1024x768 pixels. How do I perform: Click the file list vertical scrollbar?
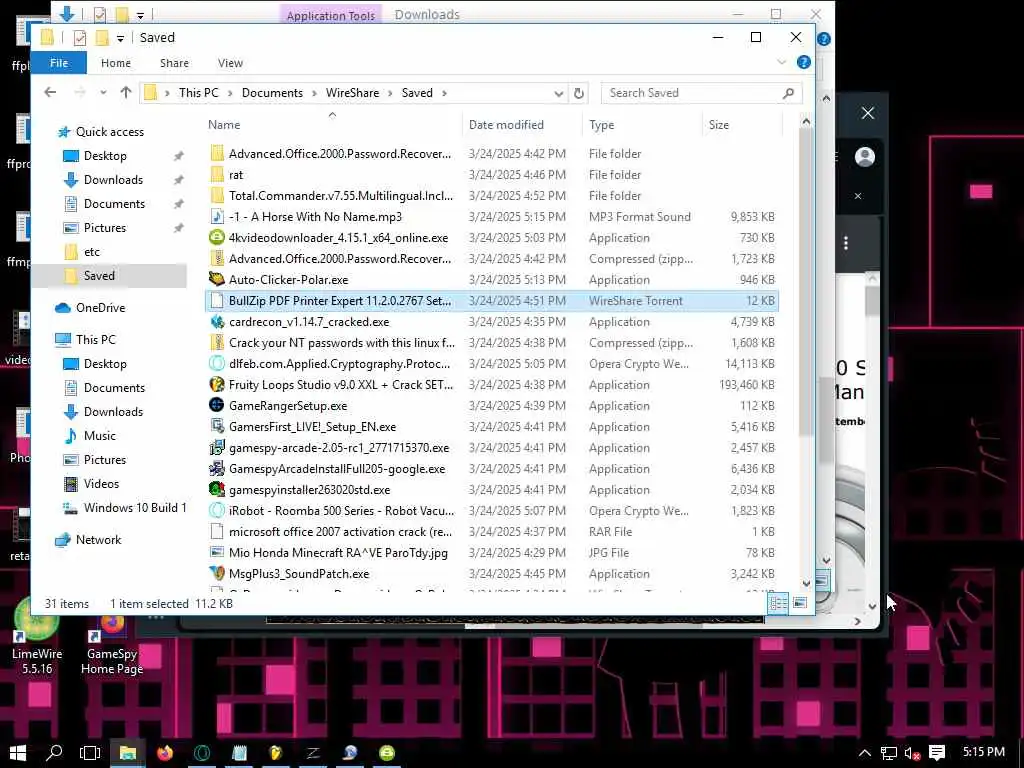806,281
